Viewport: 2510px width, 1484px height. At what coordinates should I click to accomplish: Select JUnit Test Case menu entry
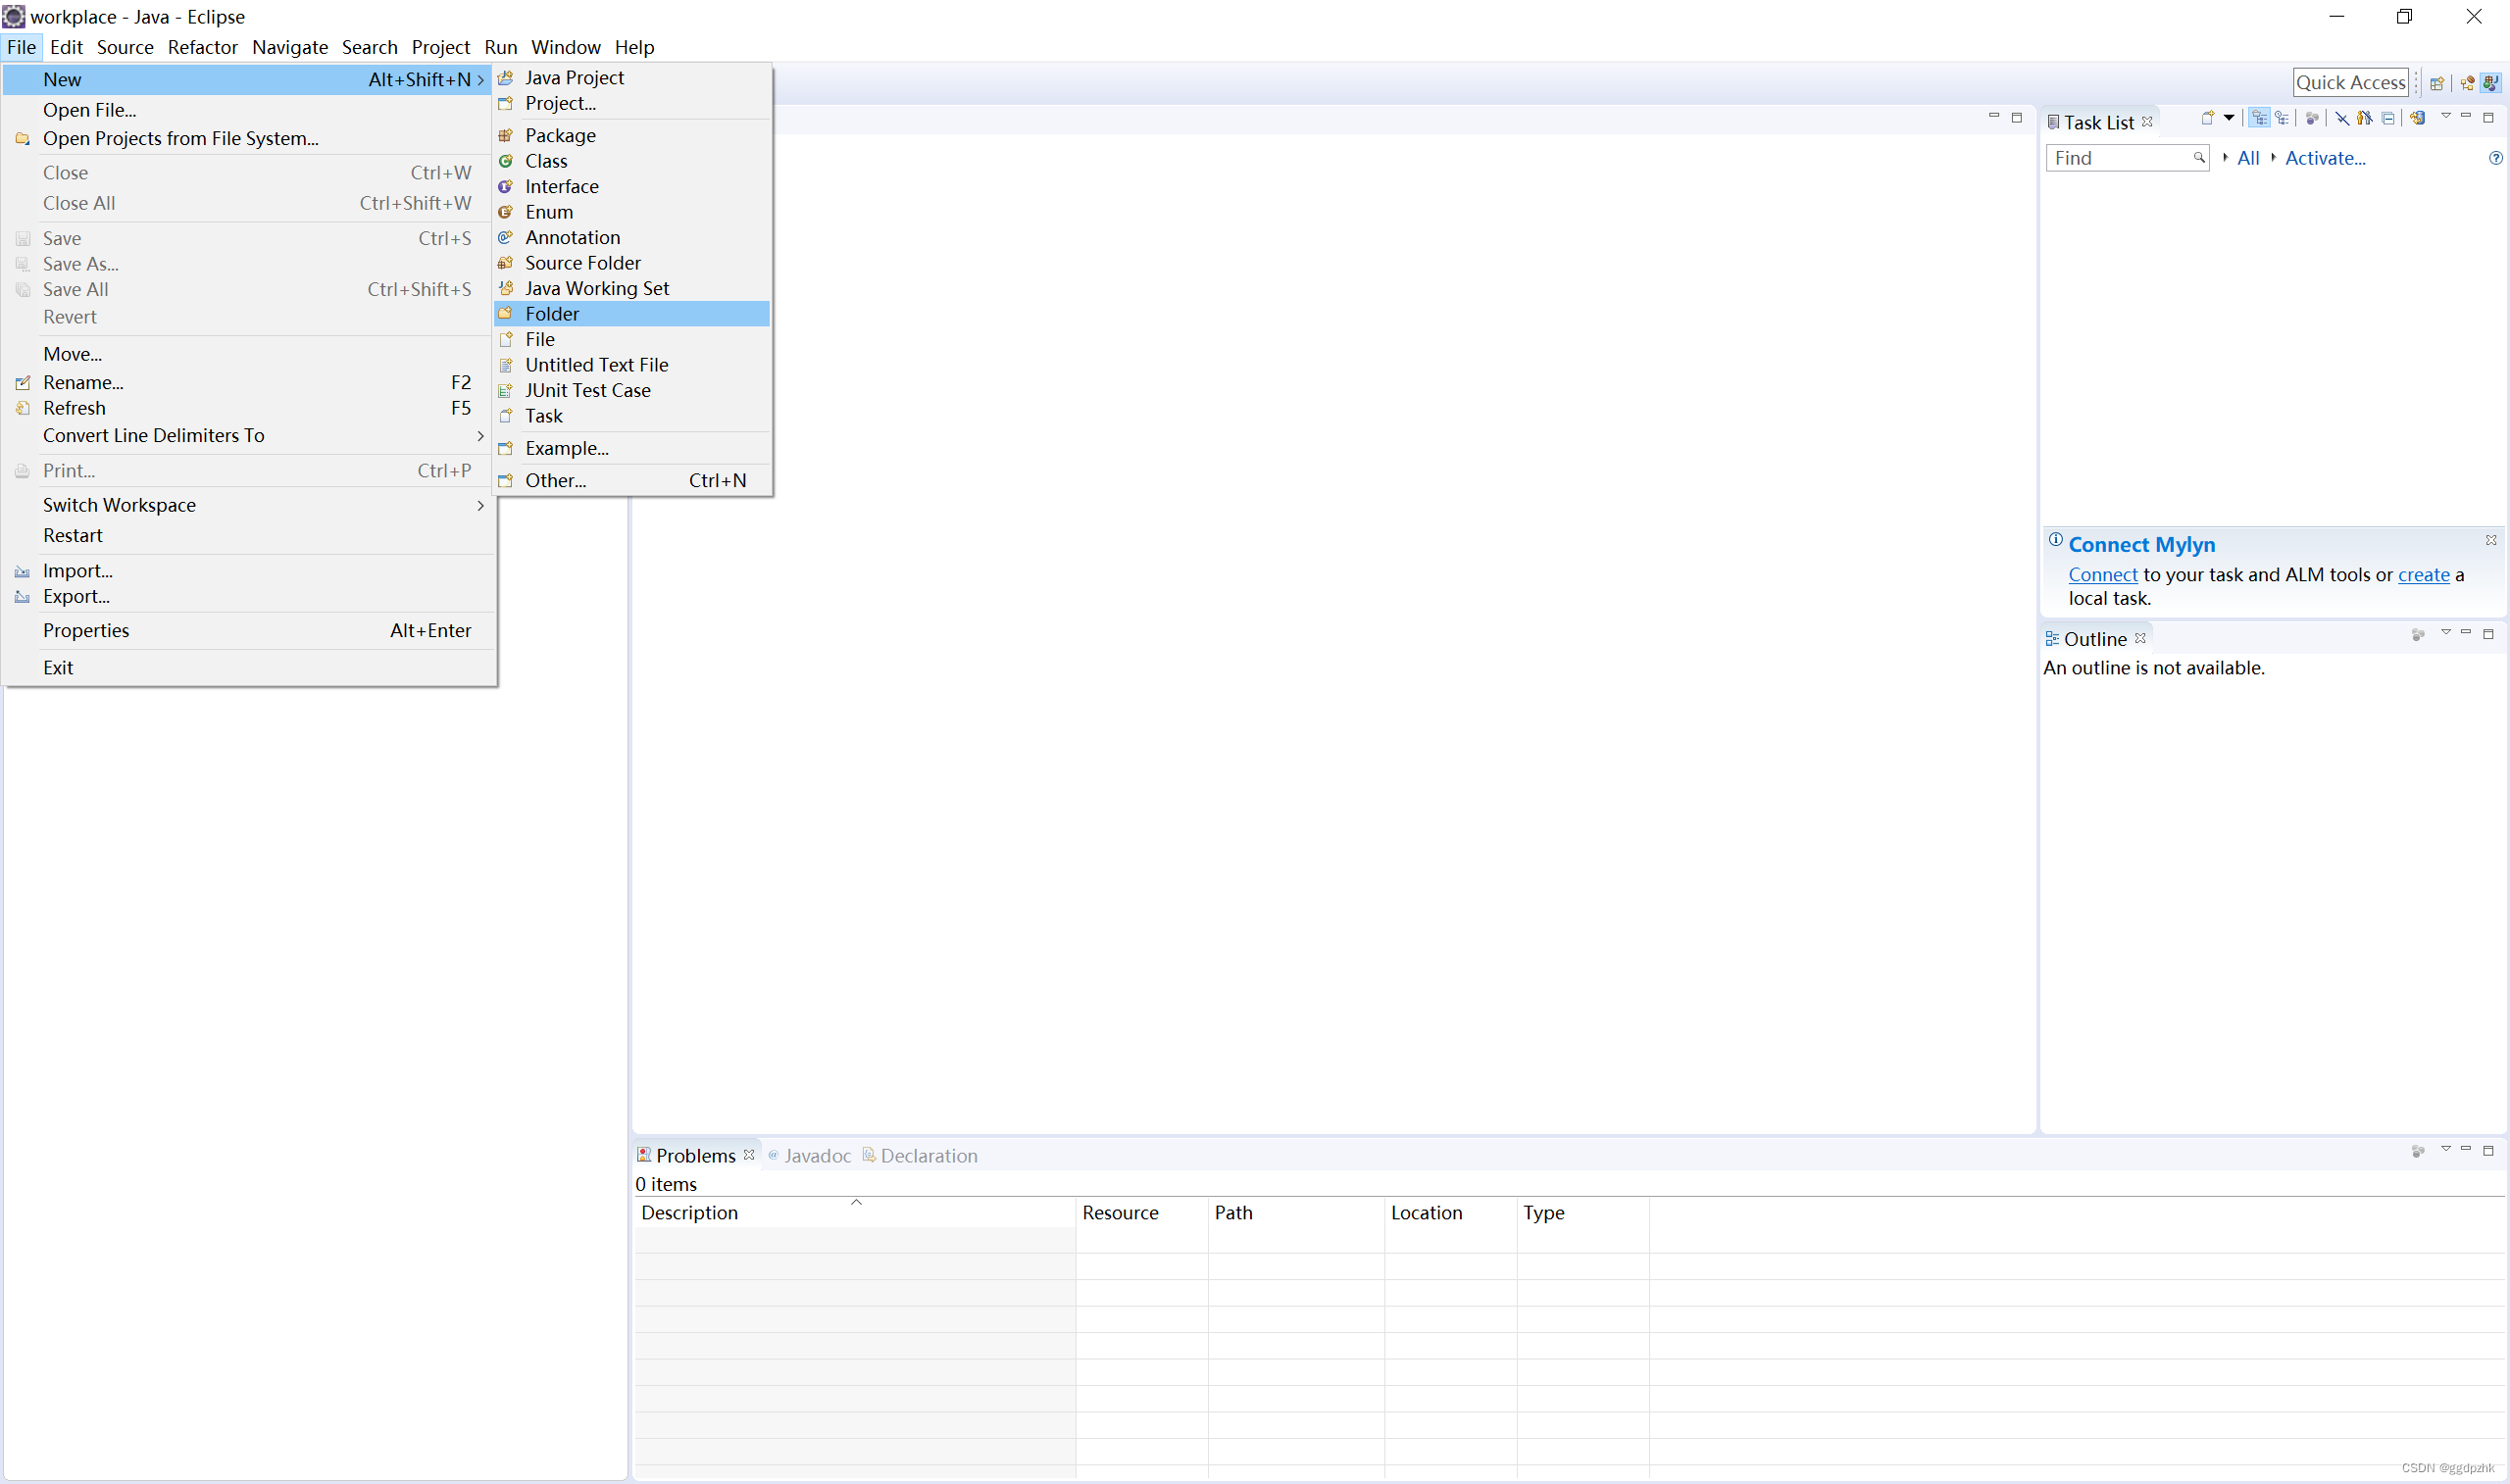(x=632, y=390)
